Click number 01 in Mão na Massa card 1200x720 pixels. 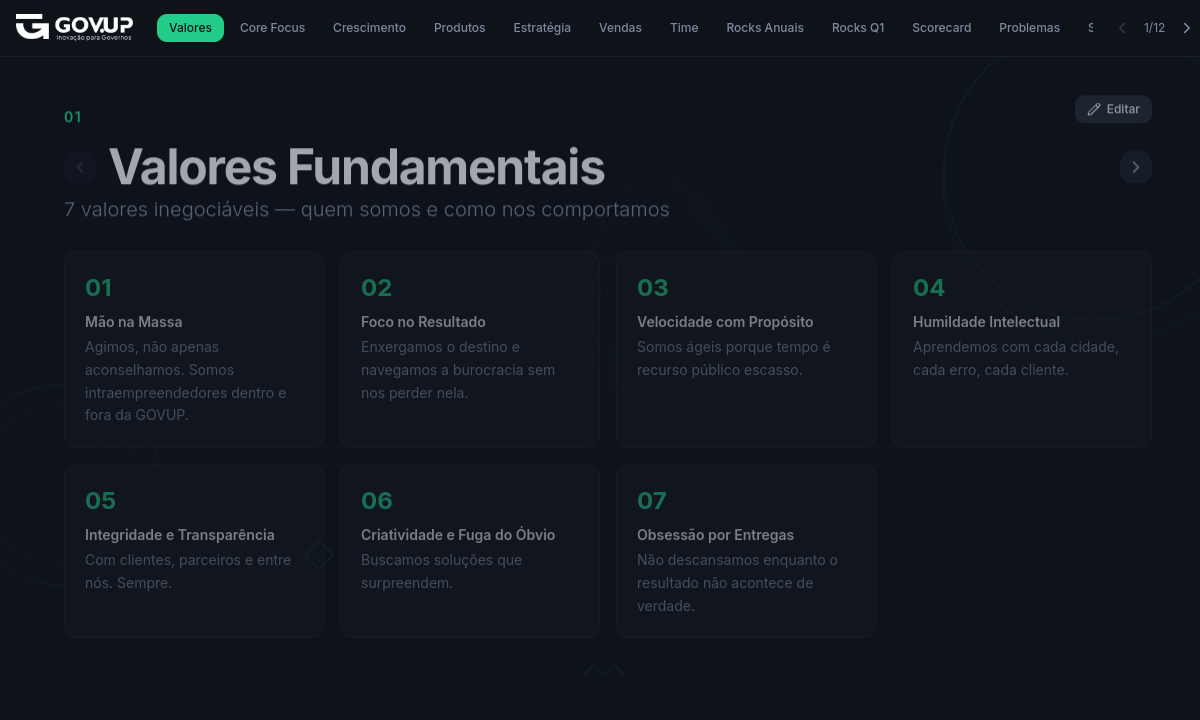pyautogui.click(x=98, y=288)
